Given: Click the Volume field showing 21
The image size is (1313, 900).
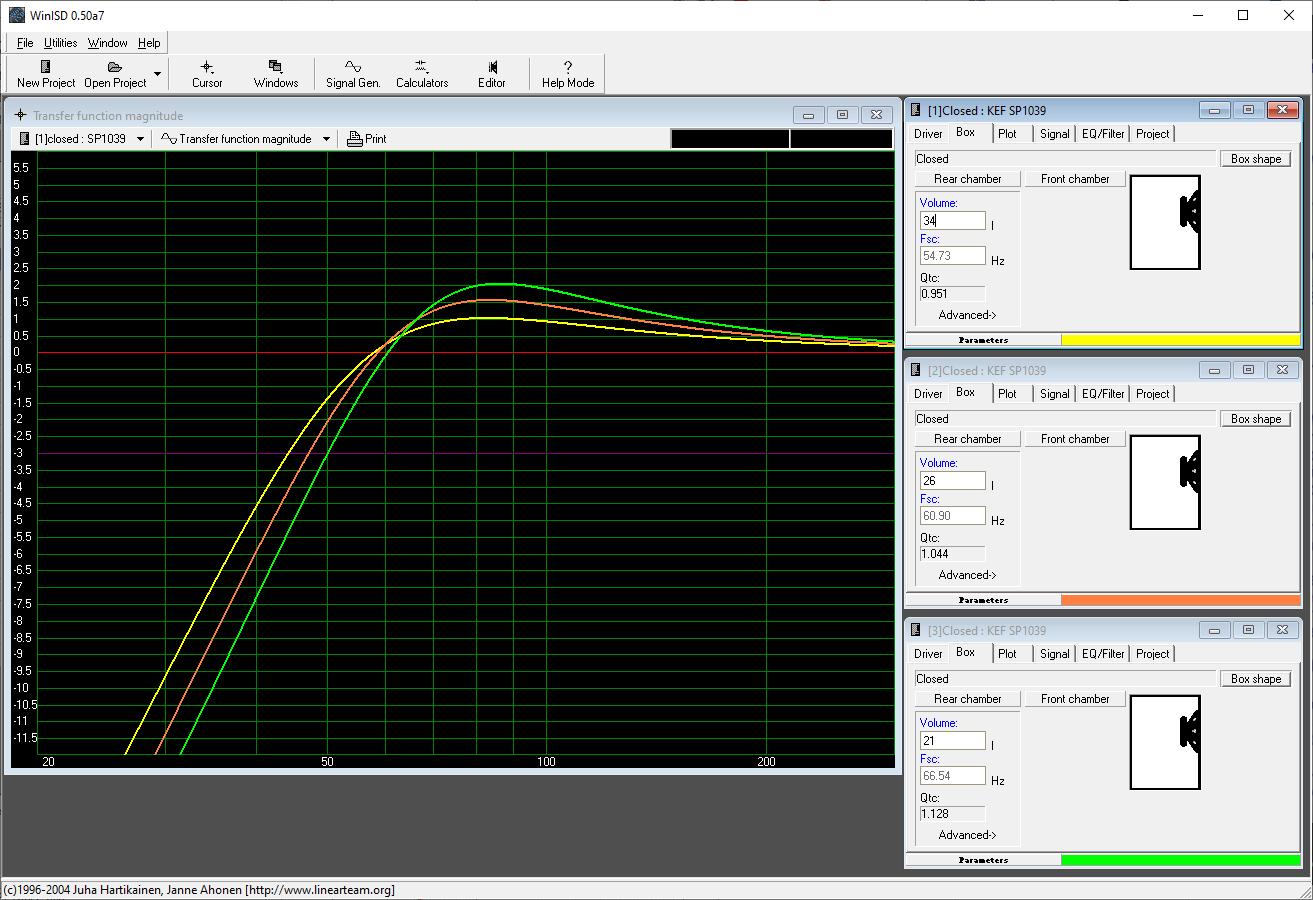Looking at the screenshot, I should coord(953,741).
